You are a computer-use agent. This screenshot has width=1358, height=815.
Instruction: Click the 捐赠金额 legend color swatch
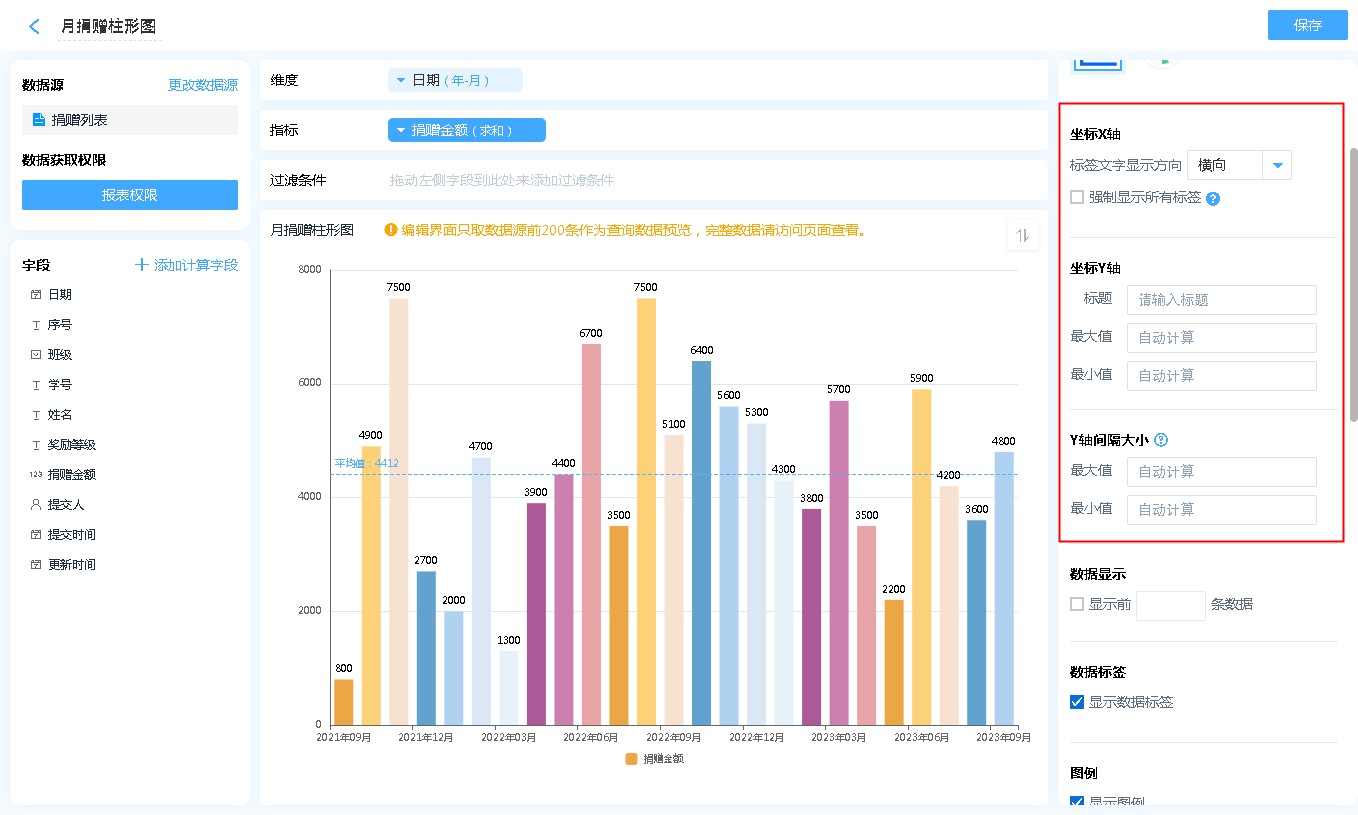[x=631, y=759]
